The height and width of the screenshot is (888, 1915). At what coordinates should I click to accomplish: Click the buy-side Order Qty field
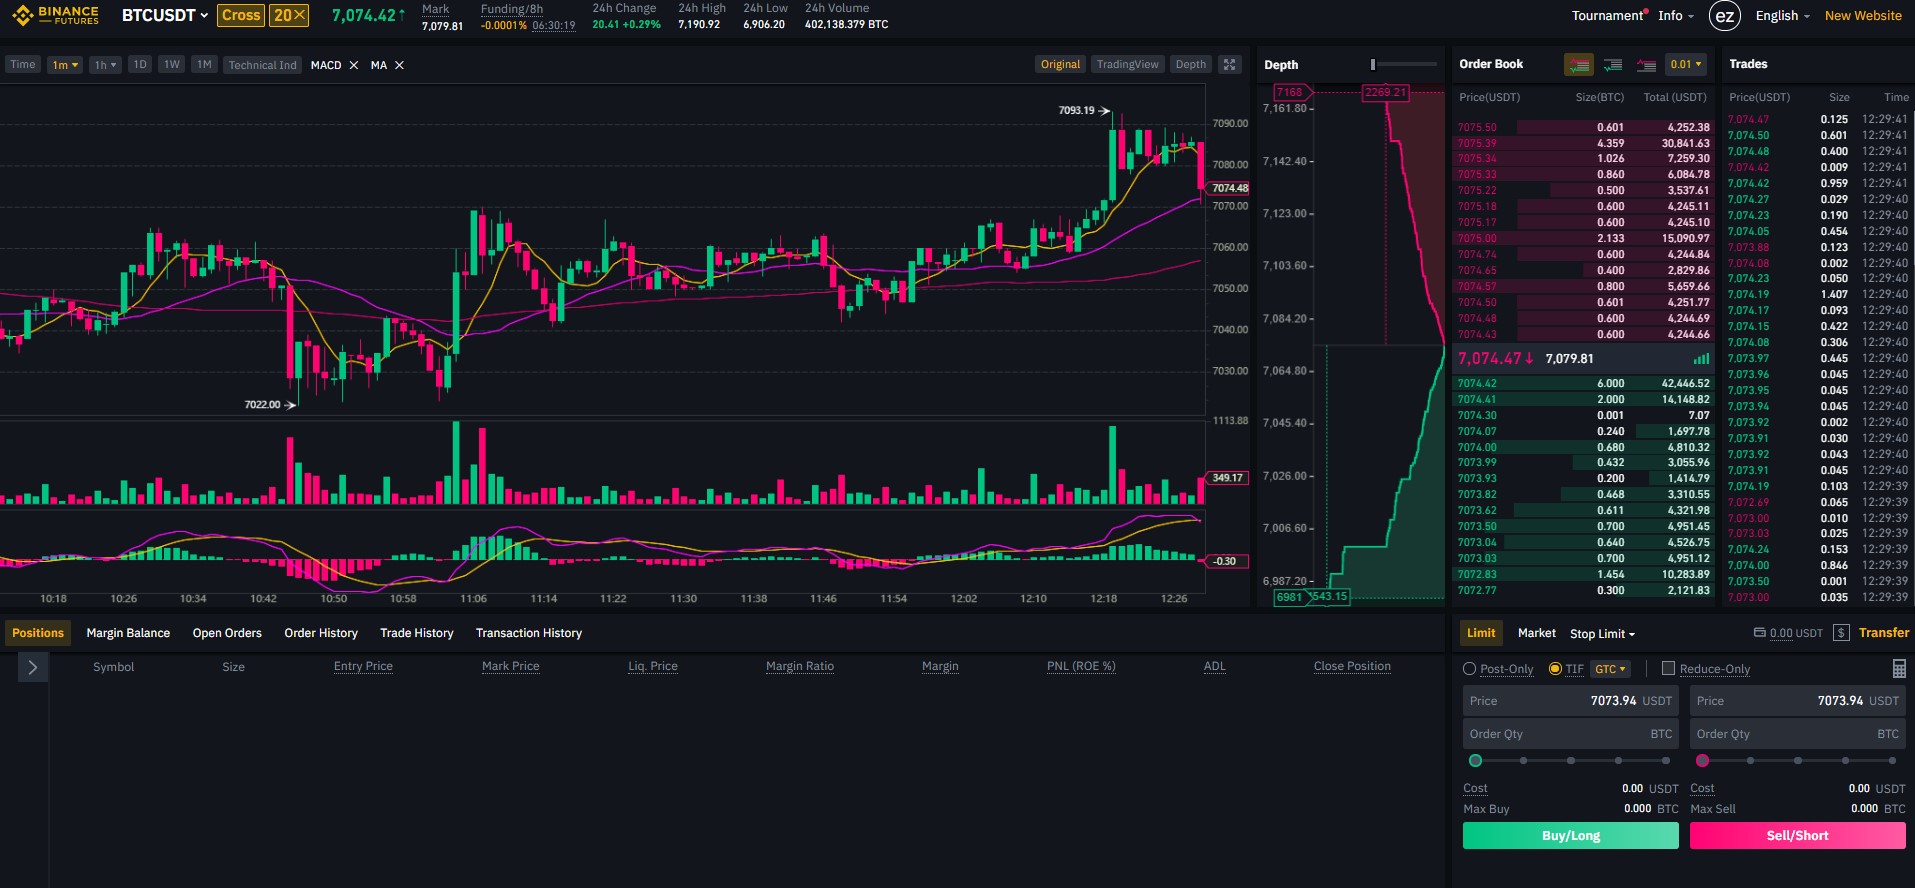click(1571, 734)
